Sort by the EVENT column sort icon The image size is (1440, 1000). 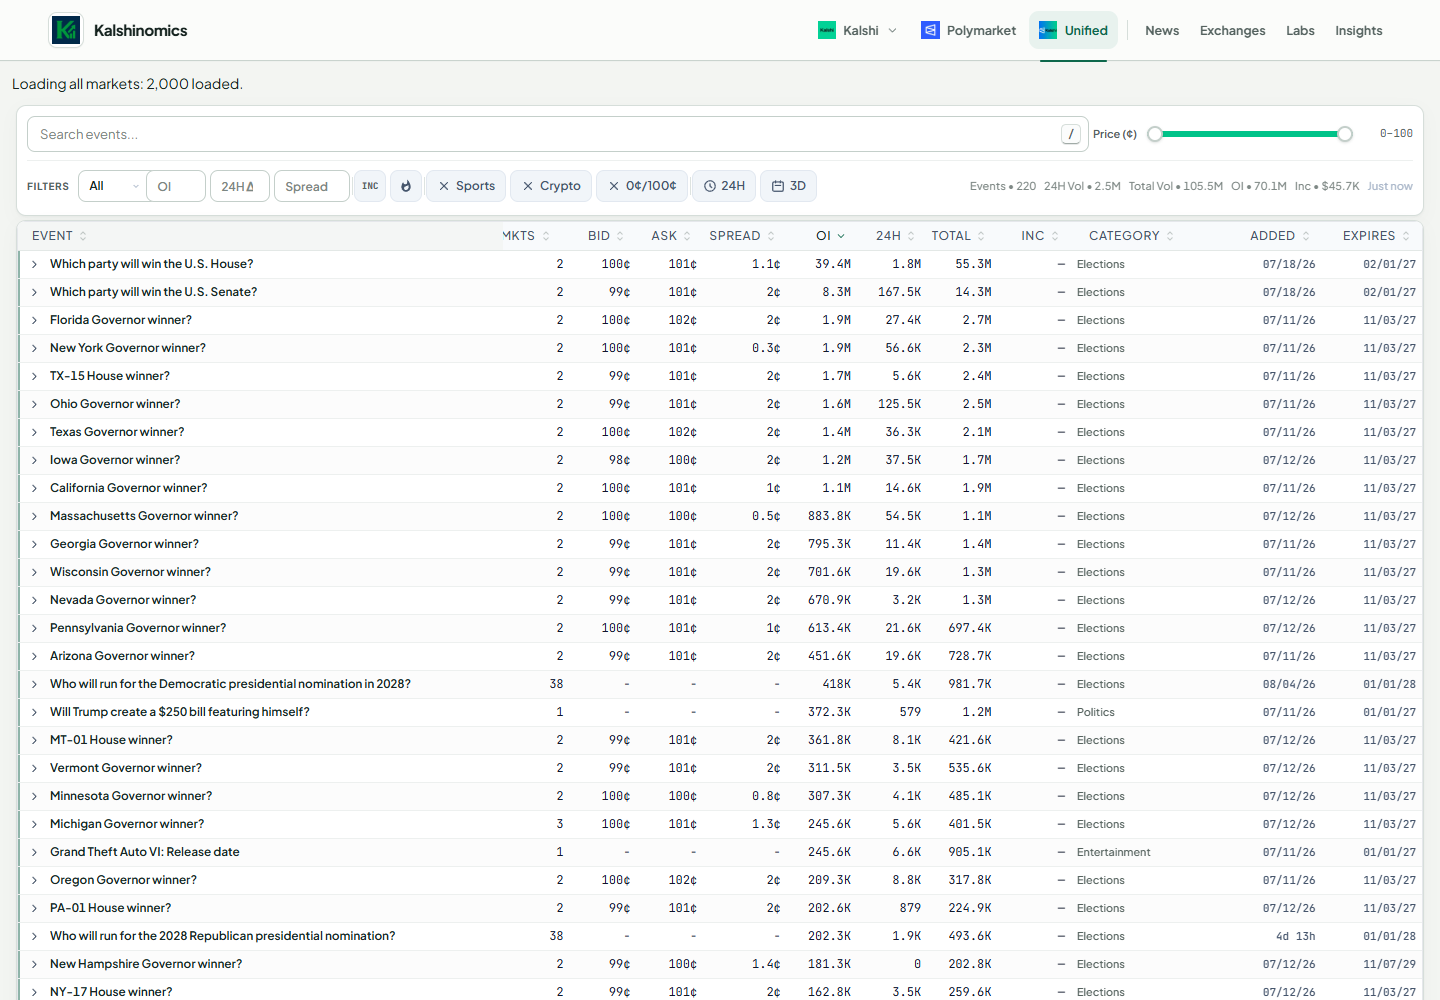pyautogui.click(x=83, y=236)
